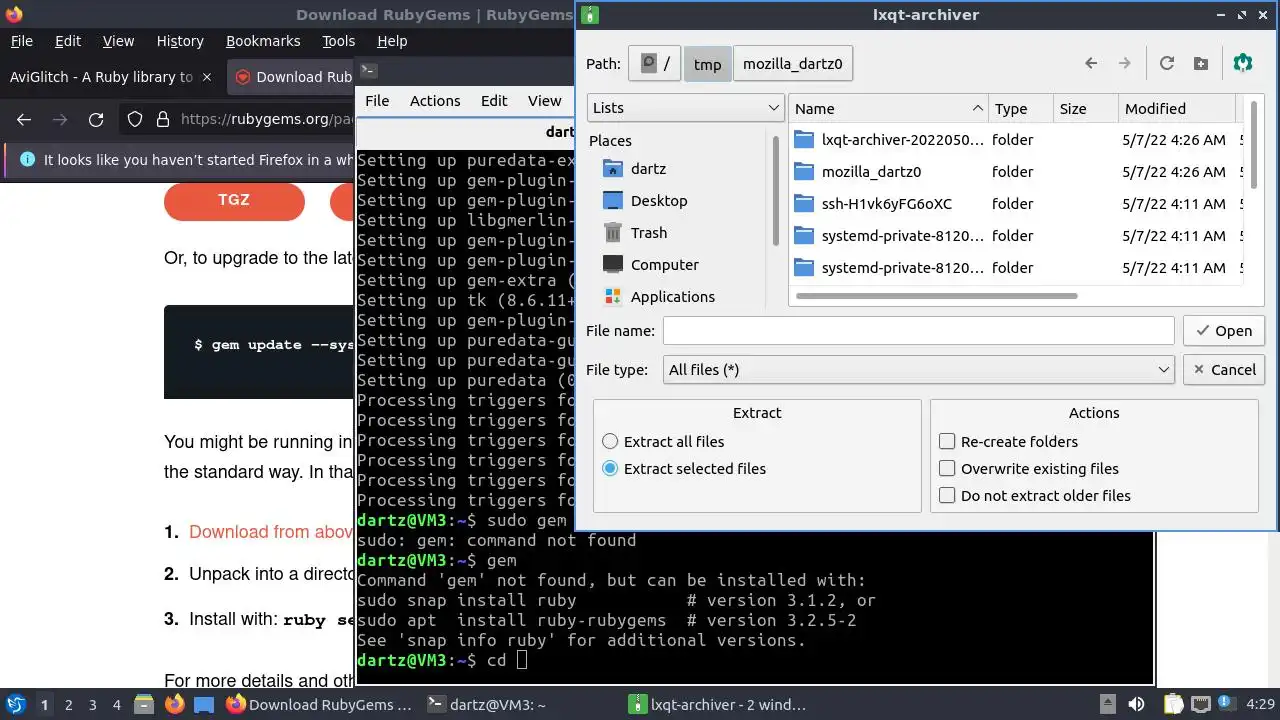Open Trash in the Places list
This screenshot has height=720, width=1280.
click(635, 233)
